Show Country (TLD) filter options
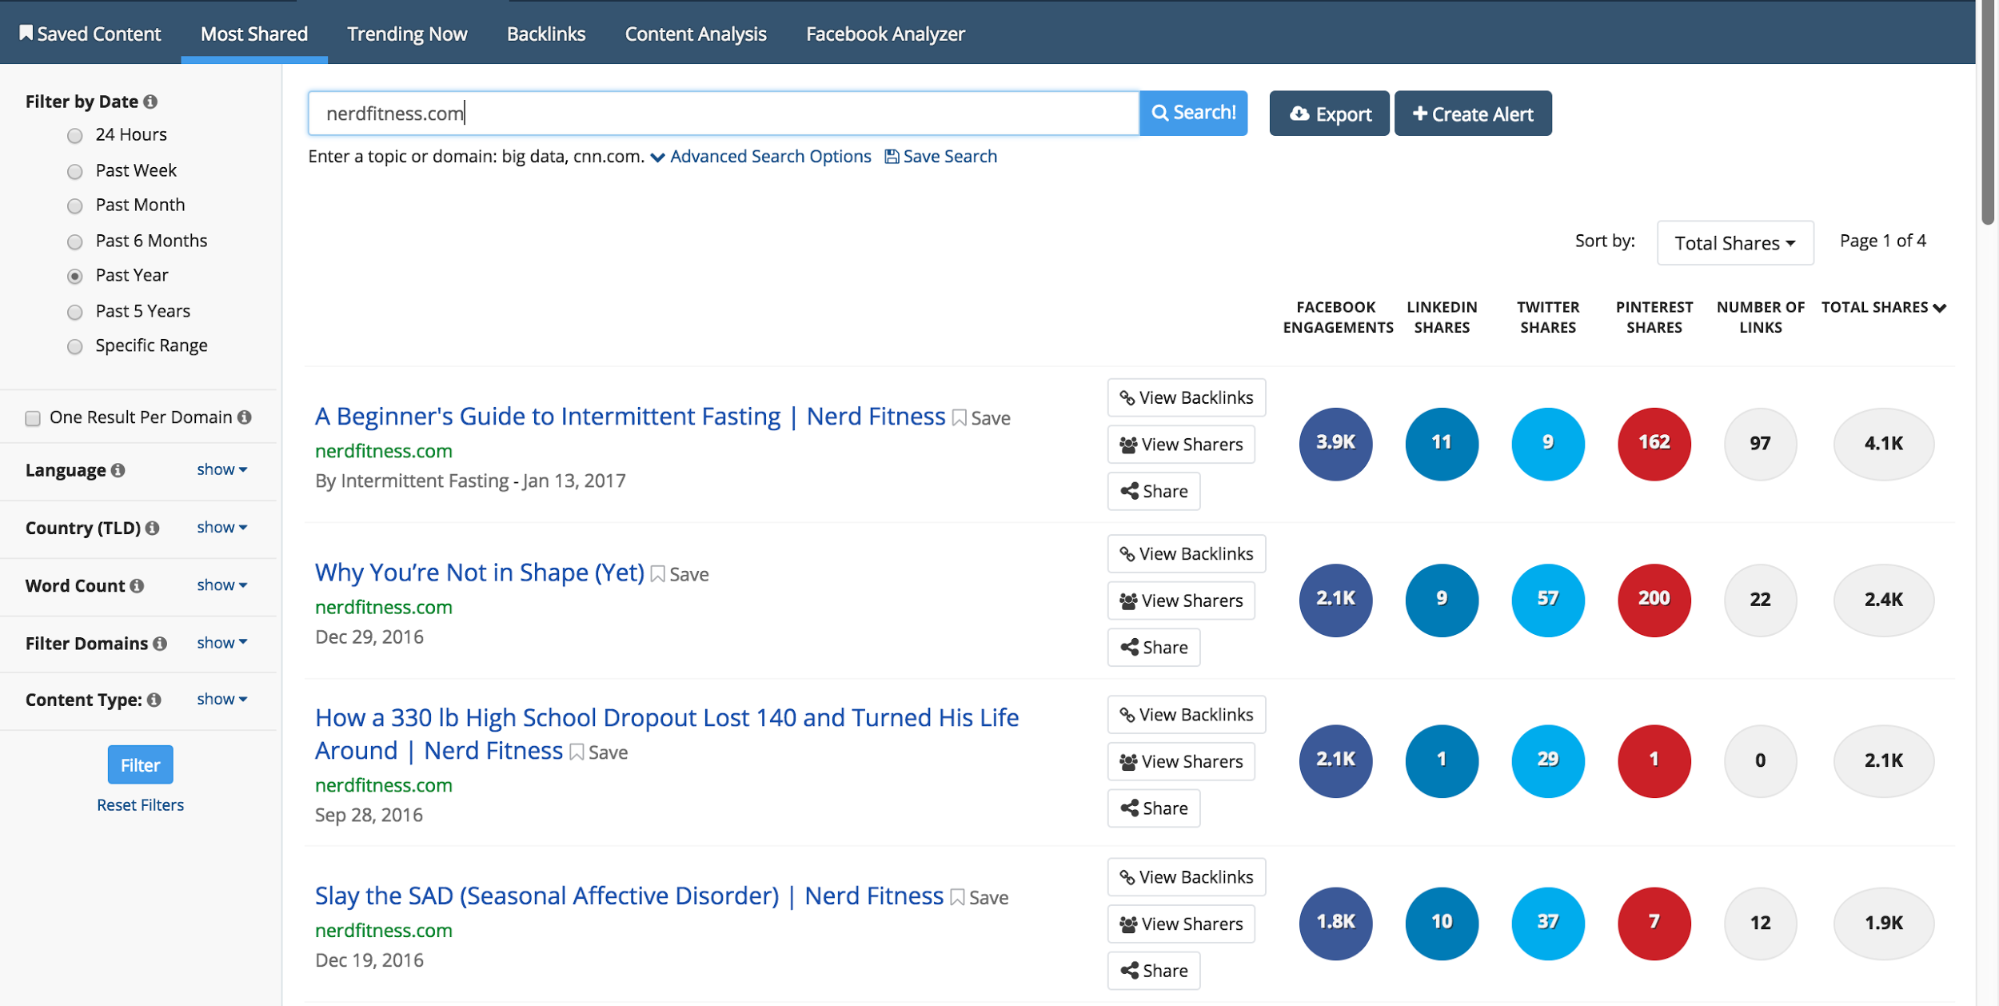 coord(222,527)
